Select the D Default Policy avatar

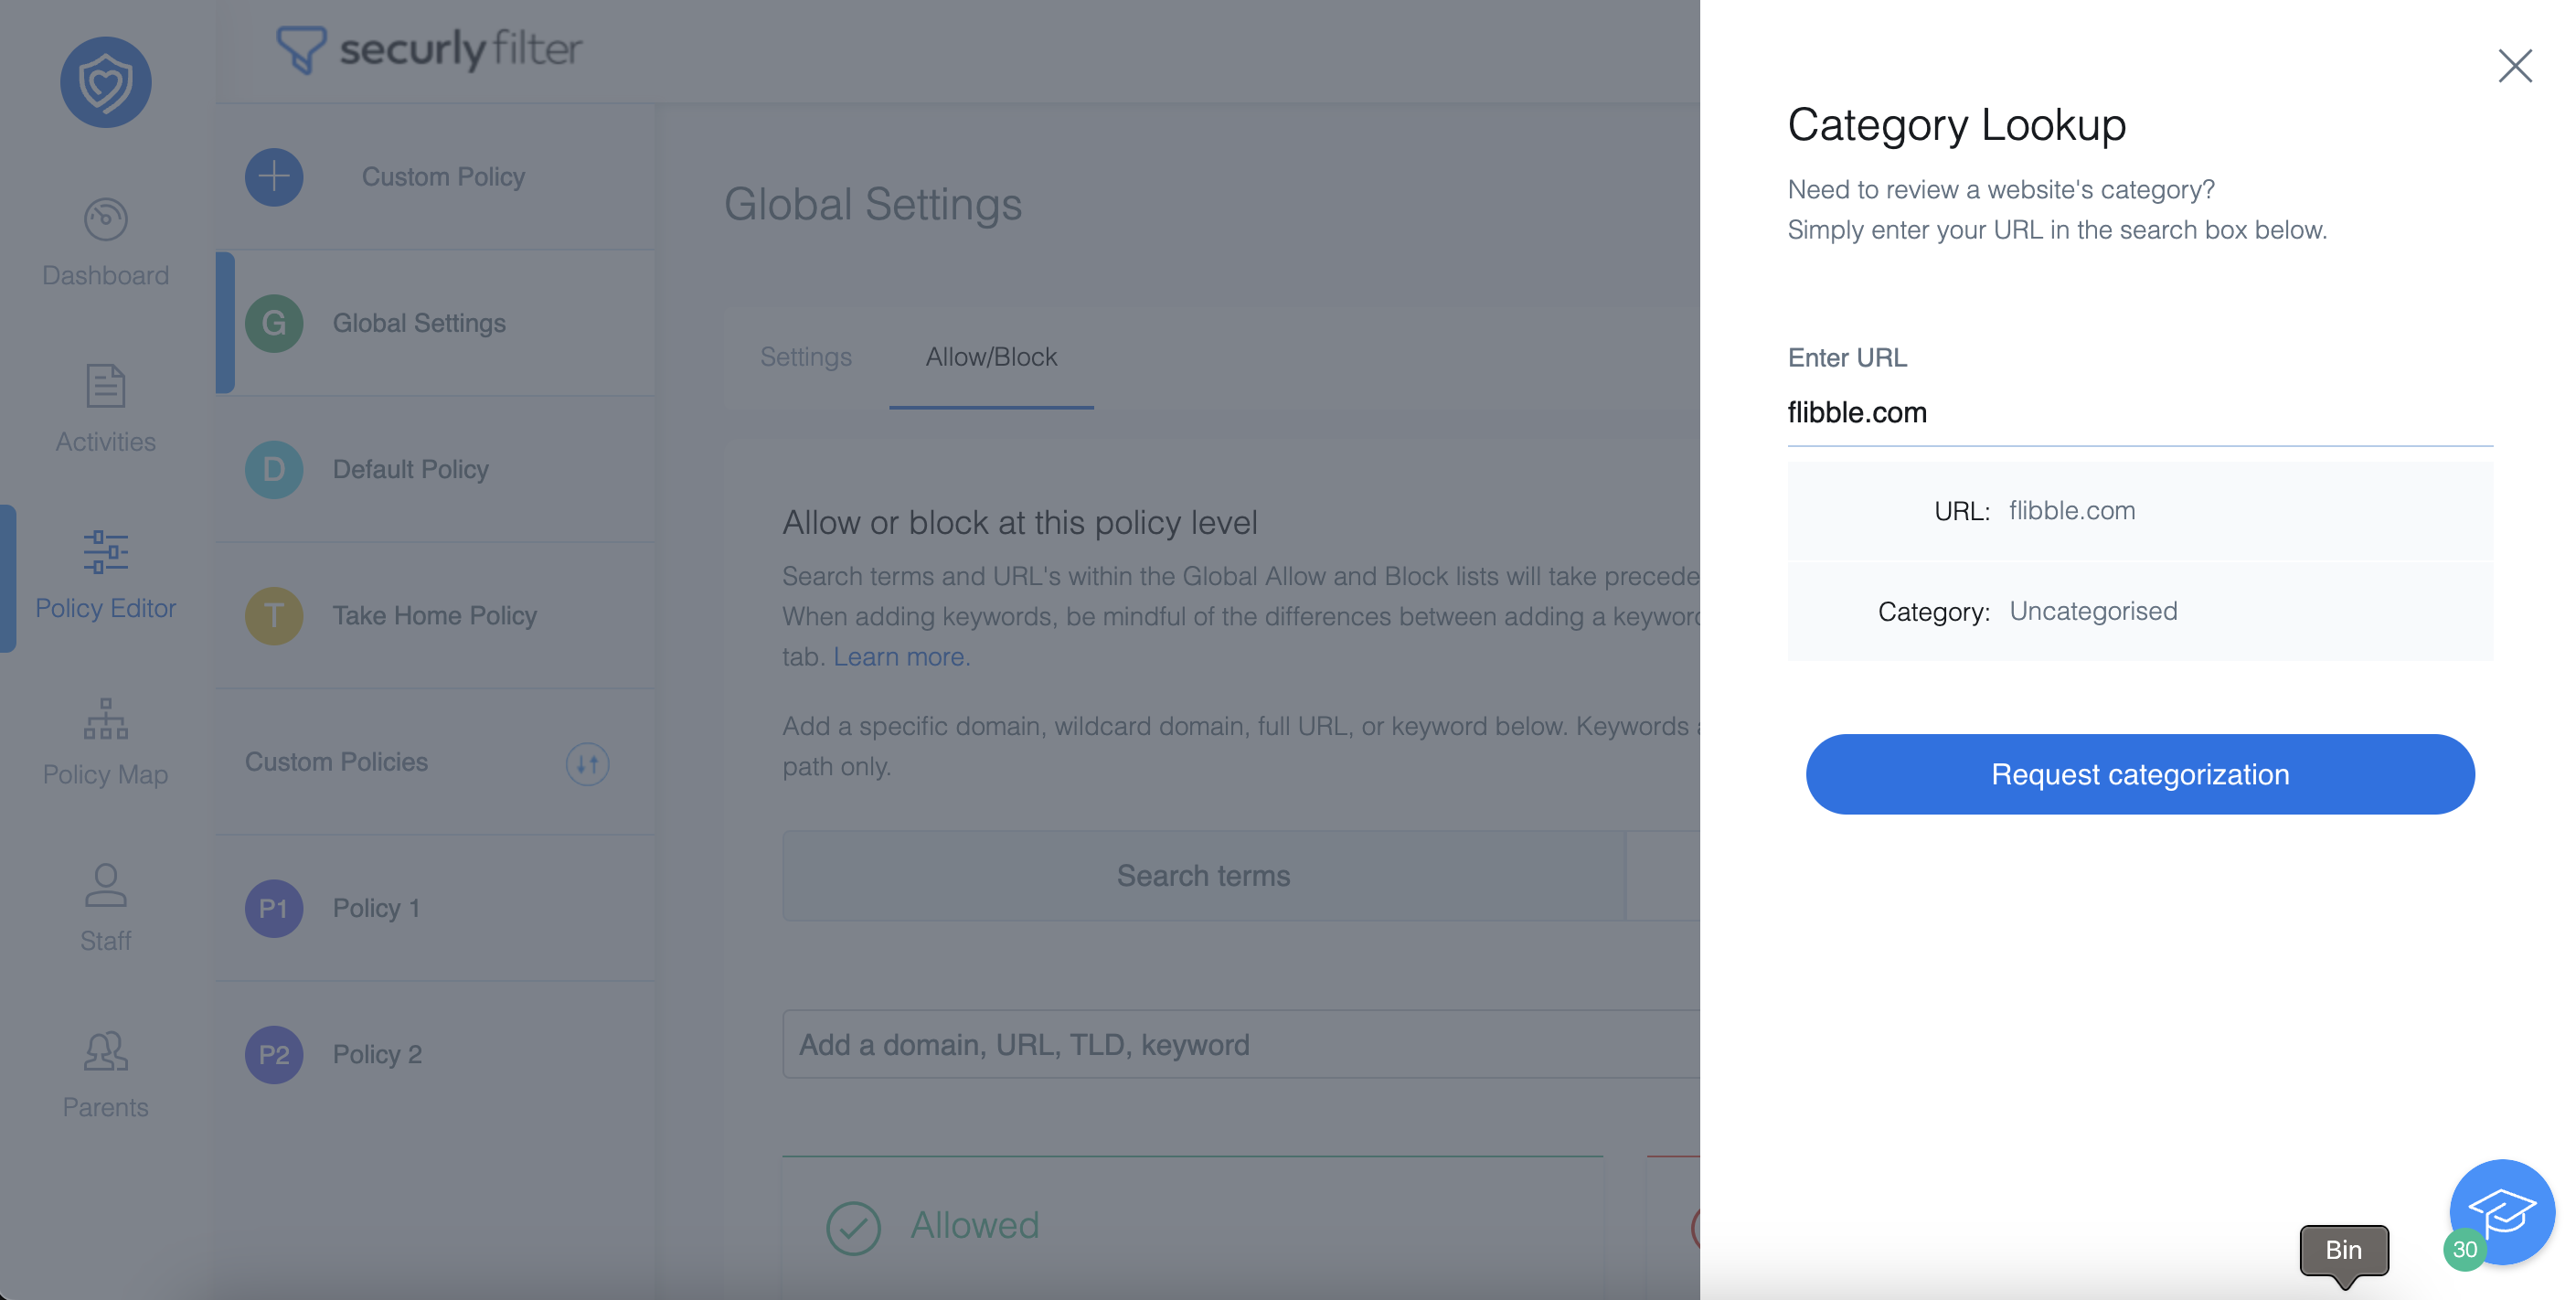[x=274, y=469]
